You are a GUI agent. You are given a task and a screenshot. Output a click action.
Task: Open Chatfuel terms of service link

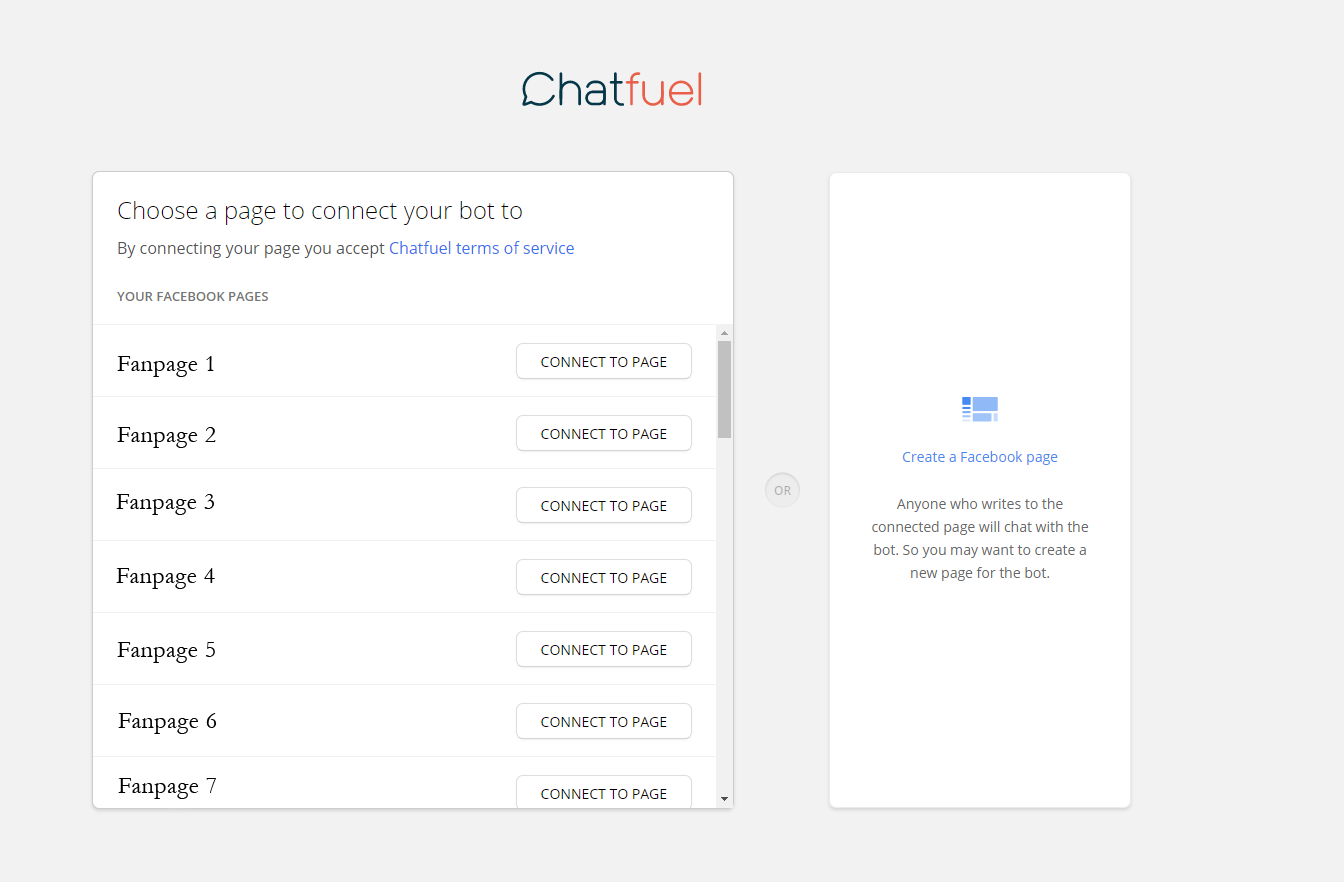(x=481, y=248)
